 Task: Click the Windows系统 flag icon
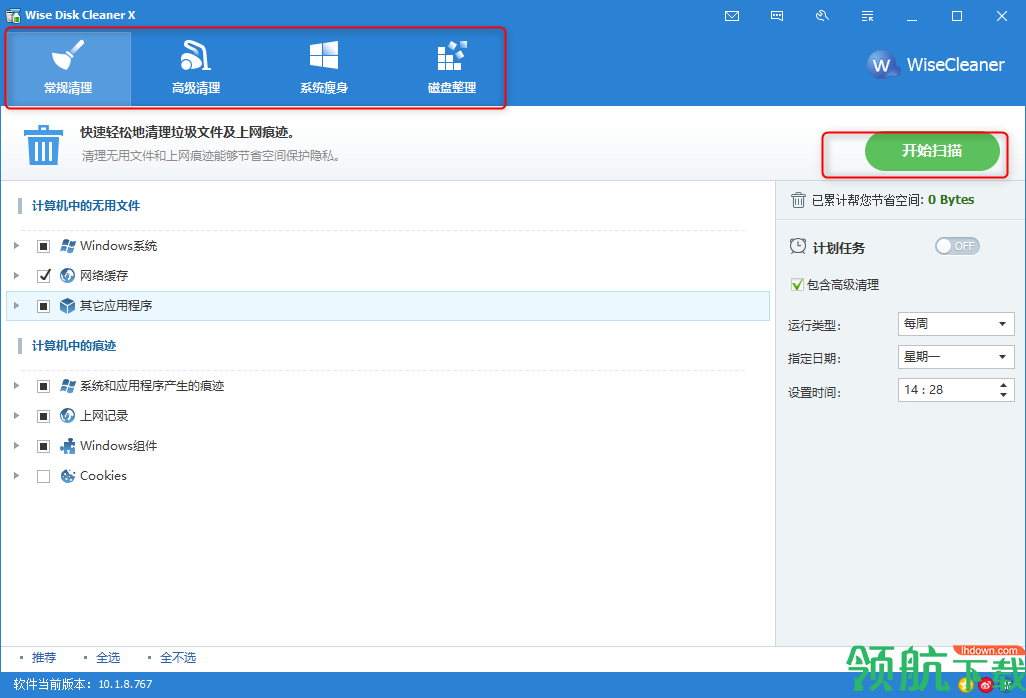coord(67,246)
